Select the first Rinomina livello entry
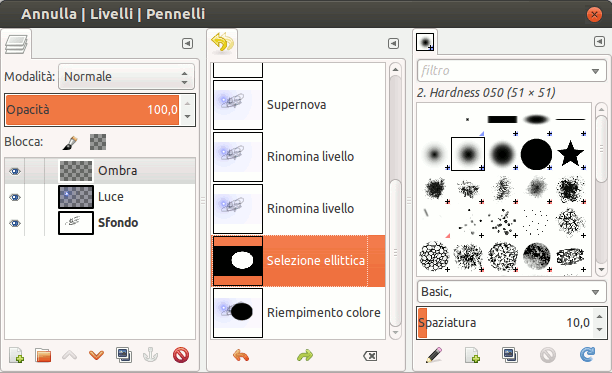The width and height of the screenshot is (612, 373). [298, 157]
